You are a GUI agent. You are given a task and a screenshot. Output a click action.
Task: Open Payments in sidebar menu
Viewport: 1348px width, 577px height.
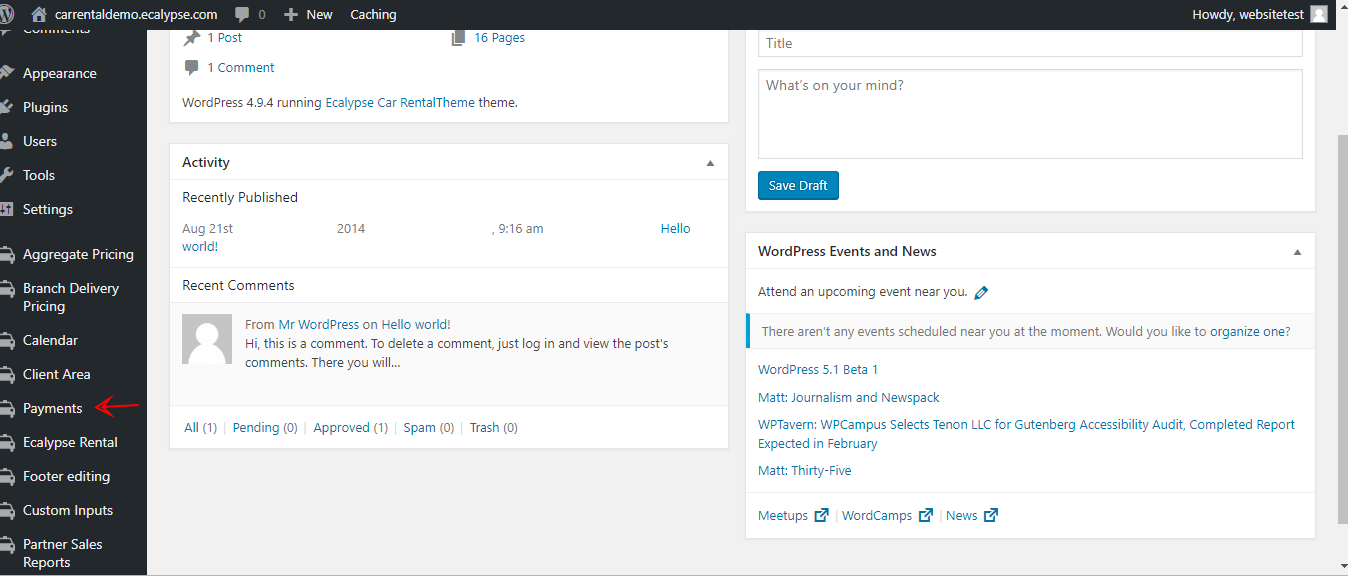[52, 408]
